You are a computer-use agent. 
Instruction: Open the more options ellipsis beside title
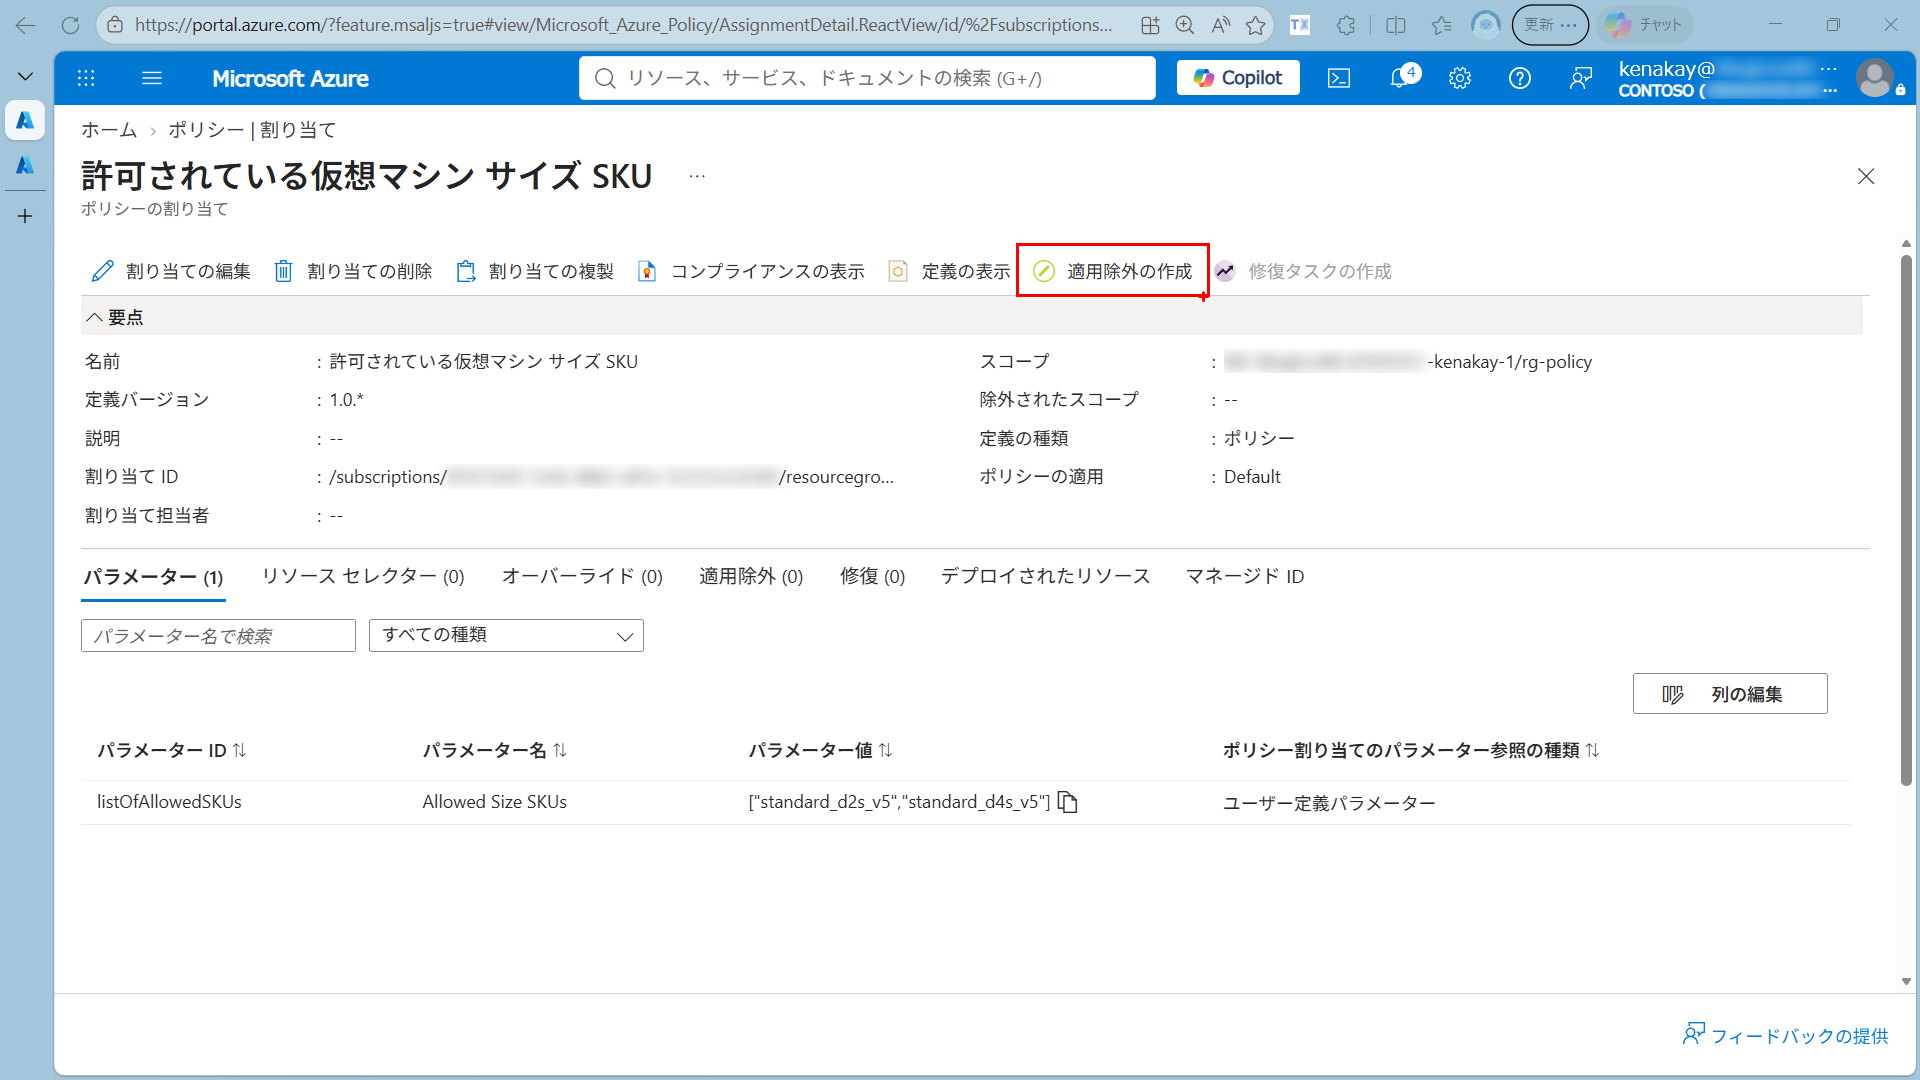697,176
